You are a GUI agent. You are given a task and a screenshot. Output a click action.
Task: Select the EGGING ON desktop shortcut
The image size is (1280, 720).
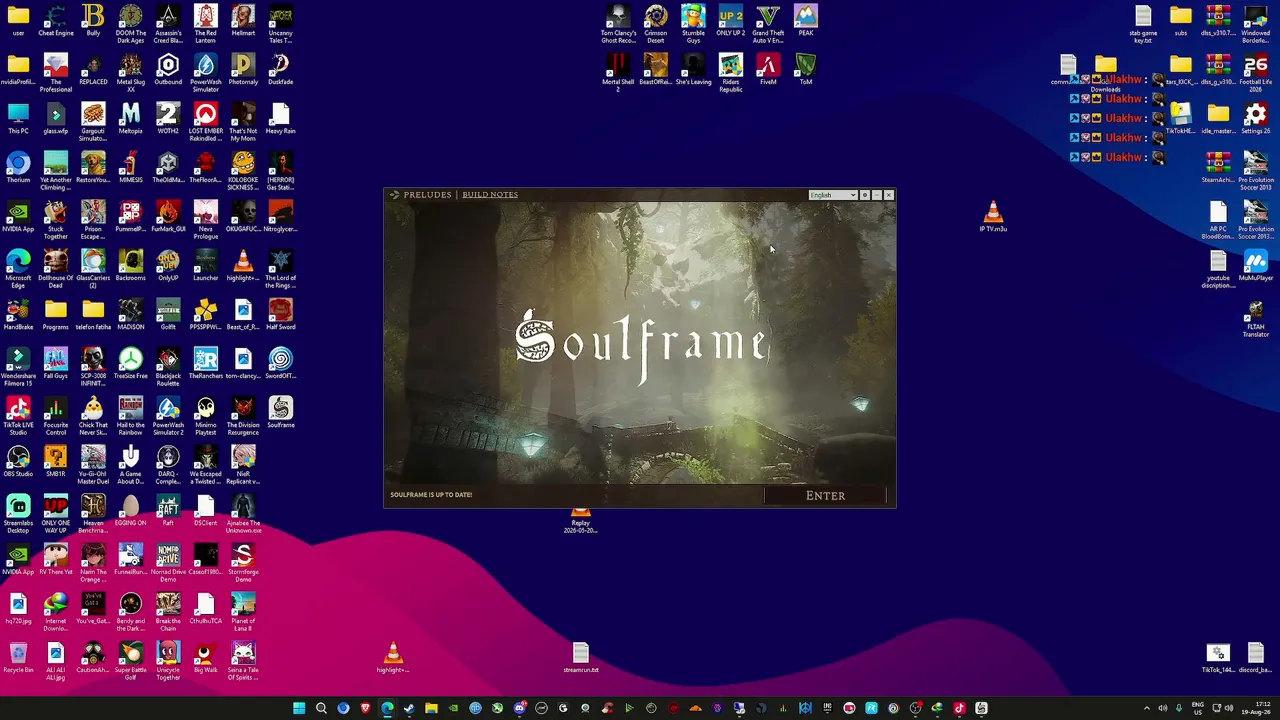tap(131, 511)
